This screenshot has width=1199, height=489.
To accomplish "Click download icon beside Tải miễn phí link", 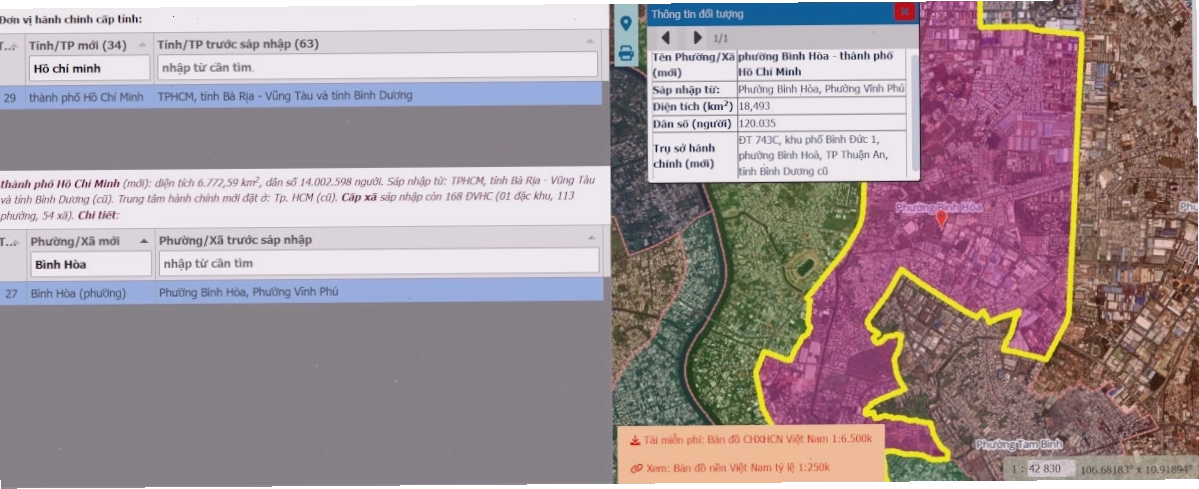I will click(635, 440).
